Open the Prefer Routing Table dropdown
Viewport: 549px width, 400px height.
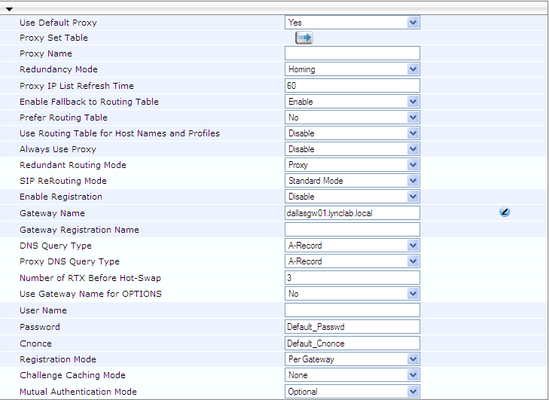tap(352, 117)
